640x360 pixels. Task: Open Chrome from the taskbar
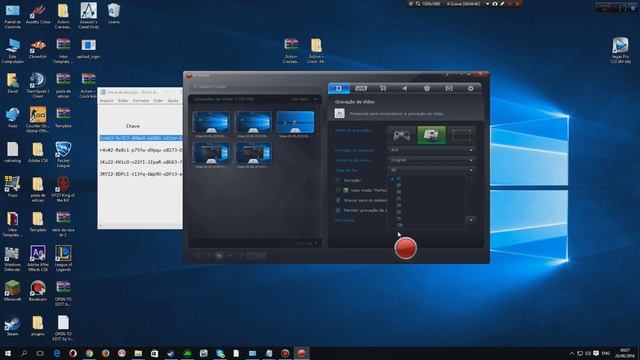click(89, 353)
